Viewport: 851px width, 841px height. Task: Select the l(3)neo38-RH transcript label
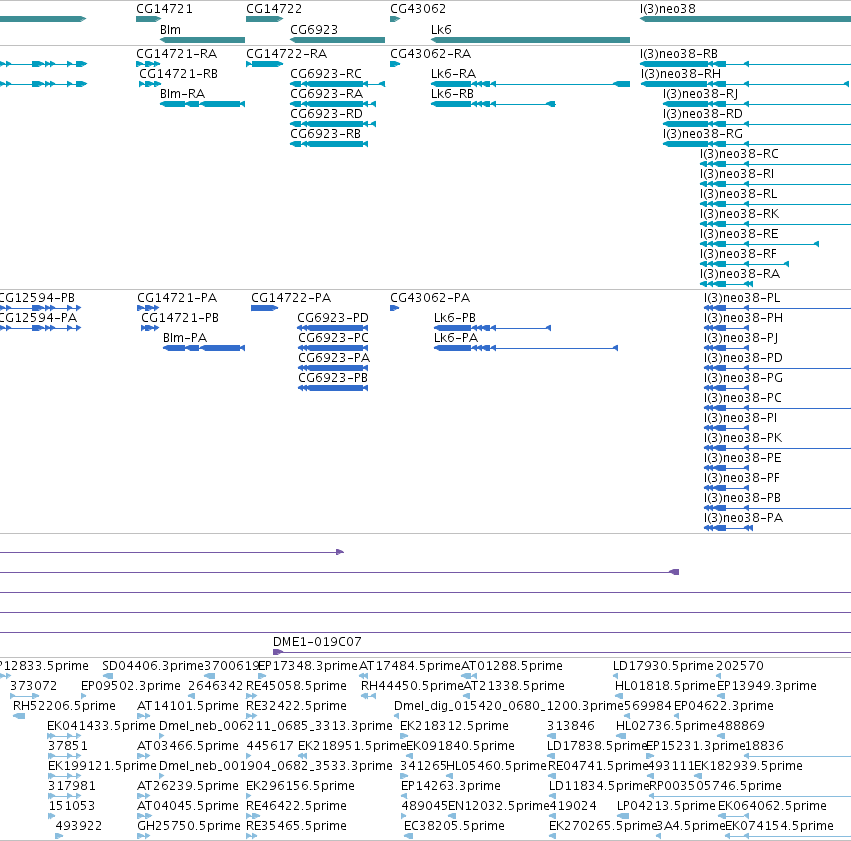681,74
